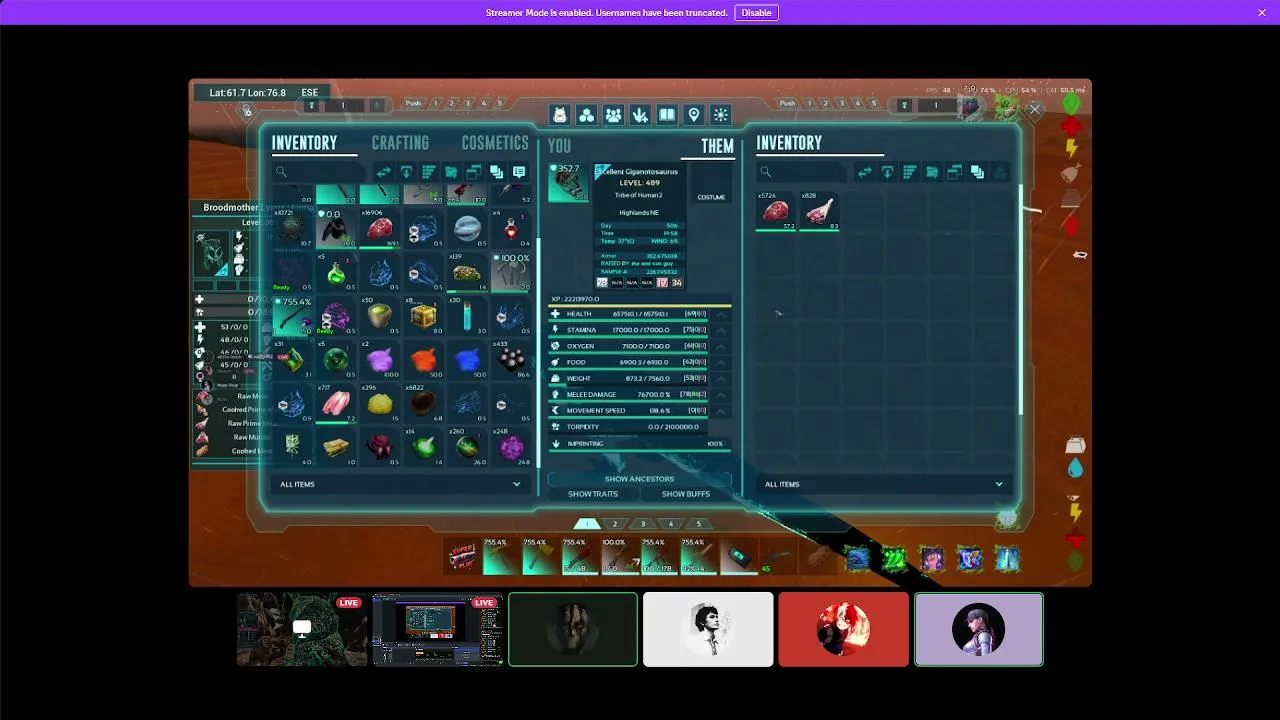Open the backpack inventory icon
Image resolution: width=1280 pixels, height=720 pixels.
pos(560,115)
